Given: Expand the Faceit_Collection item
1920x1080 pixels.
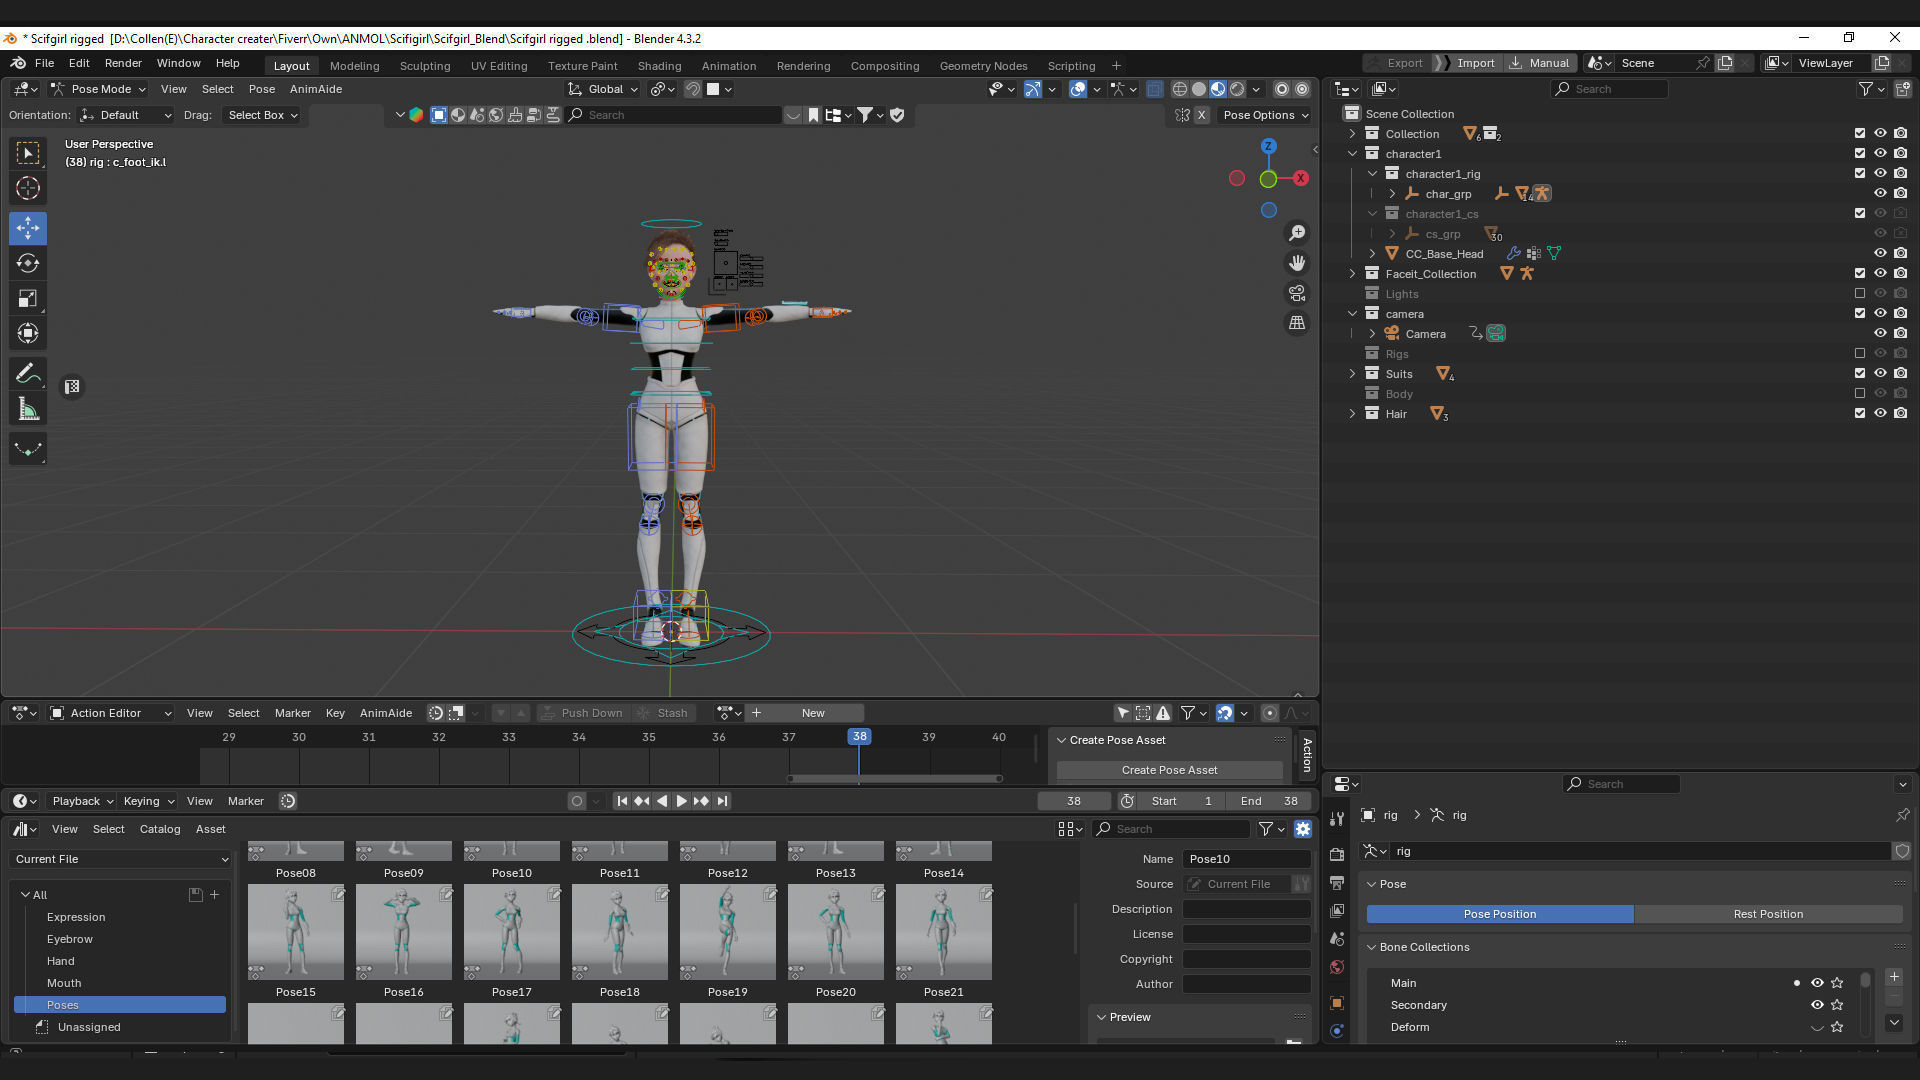Looking at the screenshot, I should [x=1352, y=273].
